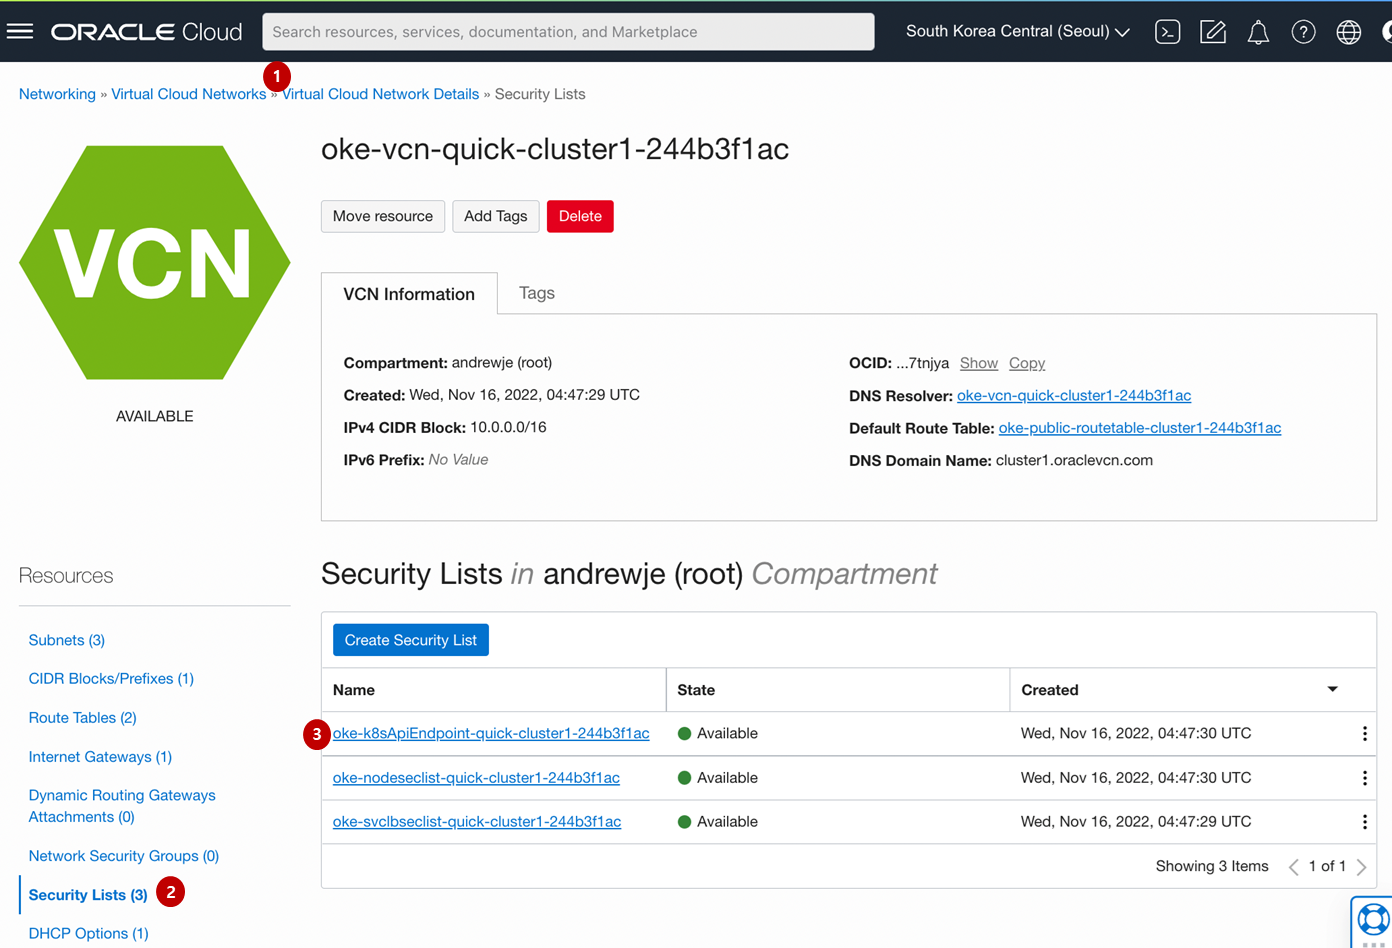This screenshot has width=1392, height=948.
Task: Click the Showing 3 Items text
Action: point(1212,867)
